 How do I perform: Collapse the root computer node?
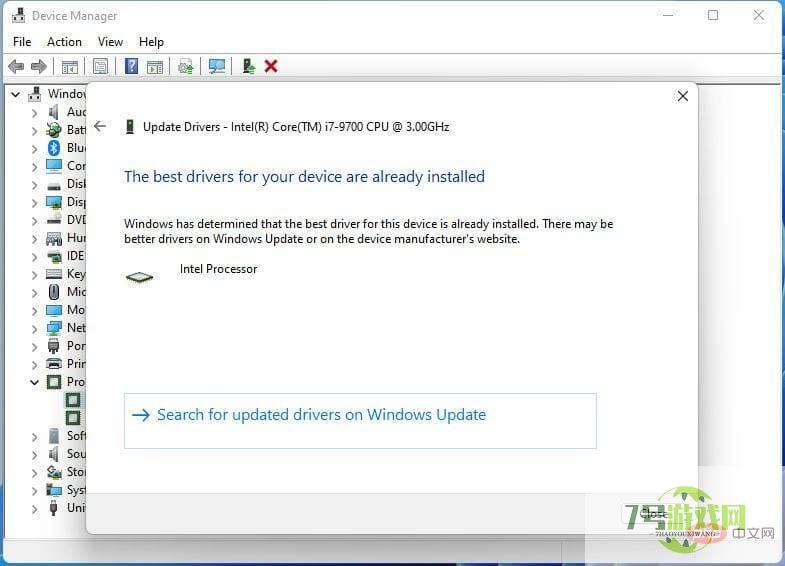[x=16, y=94]
